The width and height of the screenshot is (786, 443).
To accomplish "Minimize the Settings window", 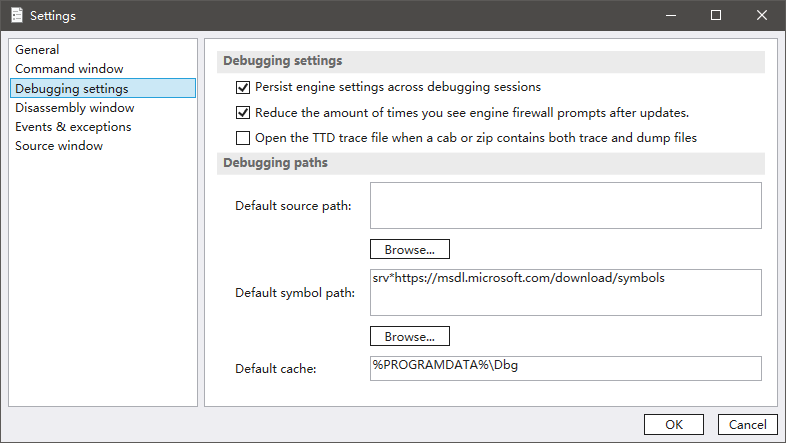I will 671,16.
